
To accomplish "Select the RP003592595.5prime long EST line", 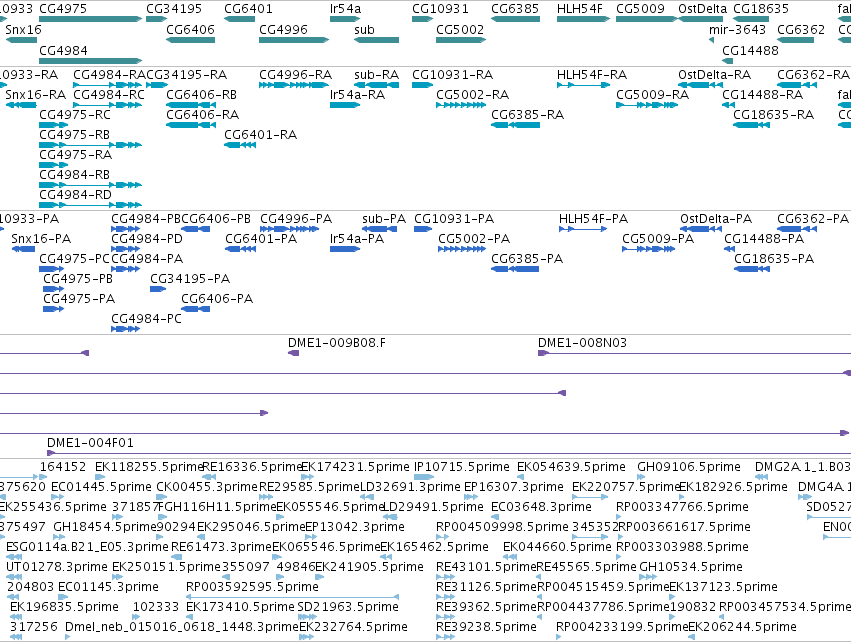I will click(x=293, y=597).
